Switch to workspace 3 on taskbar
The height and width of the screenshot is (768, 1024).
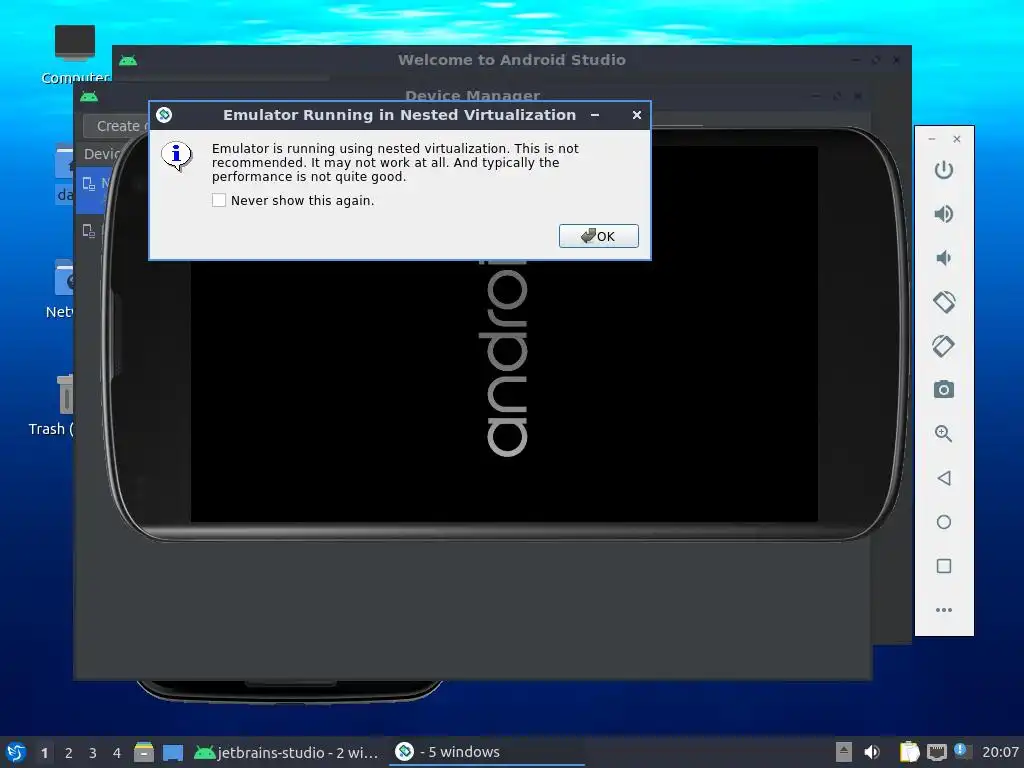[93, 753]
